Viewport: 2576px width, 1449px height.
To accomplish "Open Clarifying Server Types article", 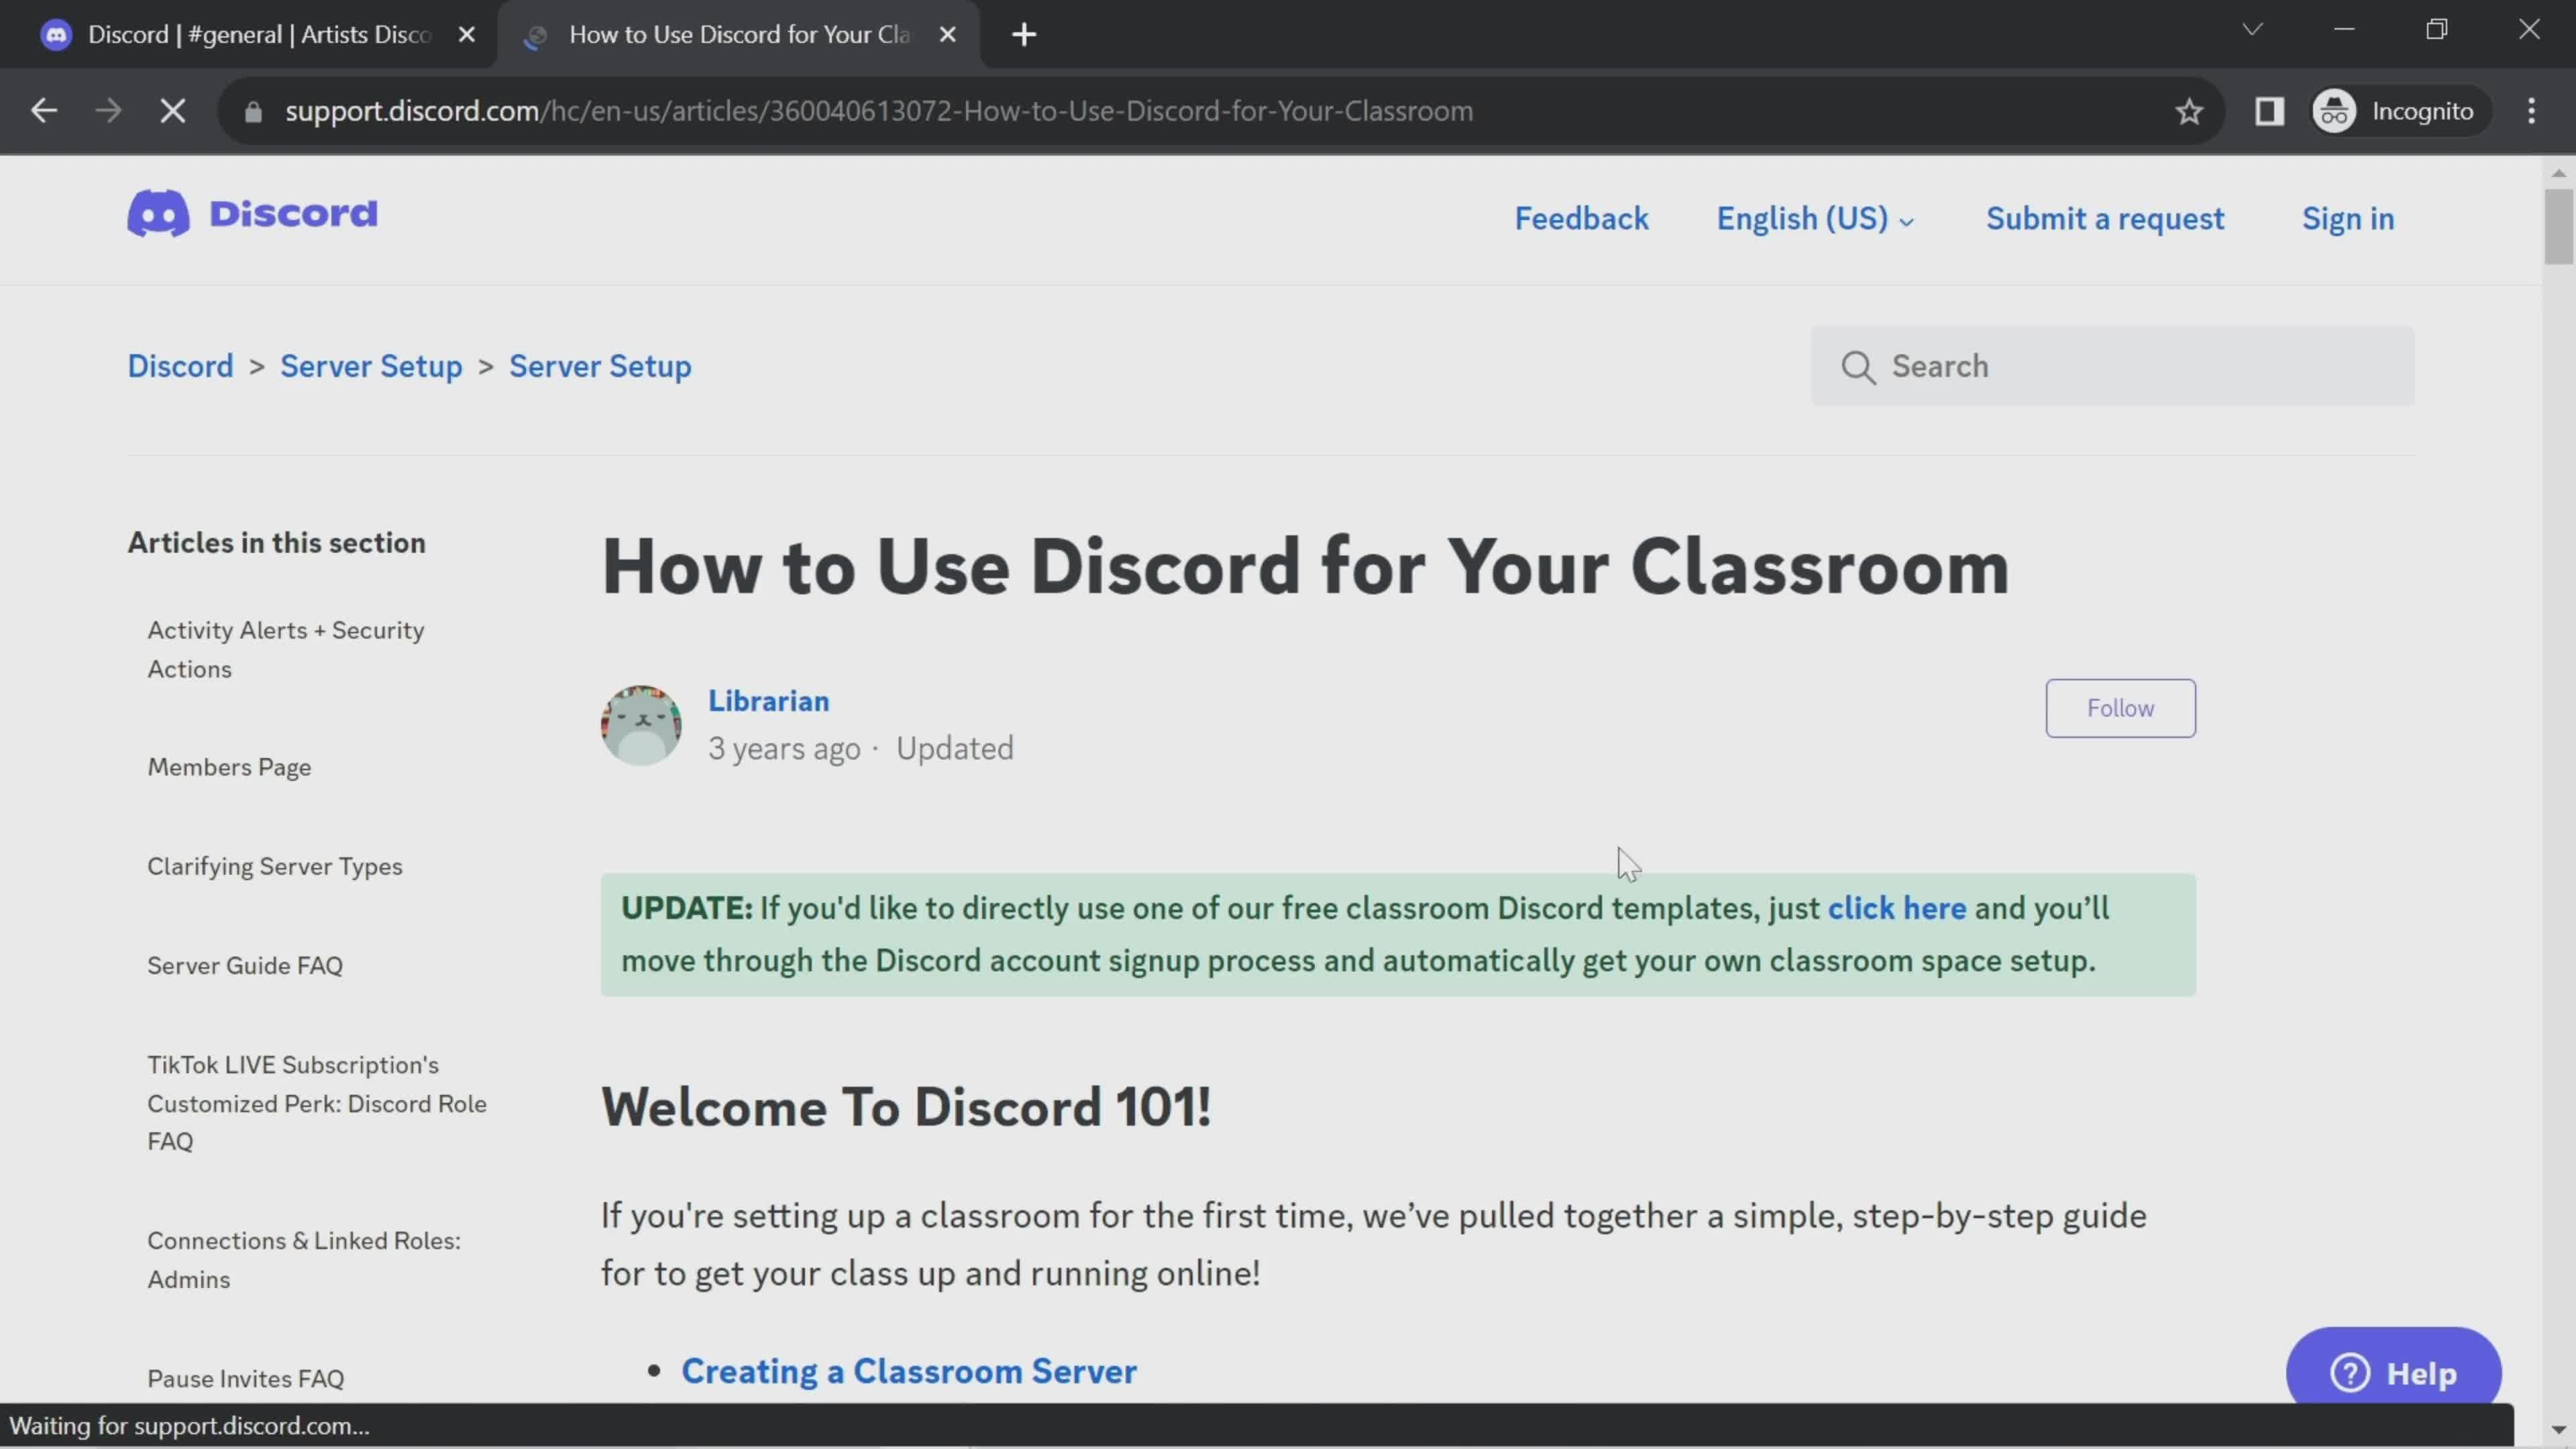I will tap(275, 866).
